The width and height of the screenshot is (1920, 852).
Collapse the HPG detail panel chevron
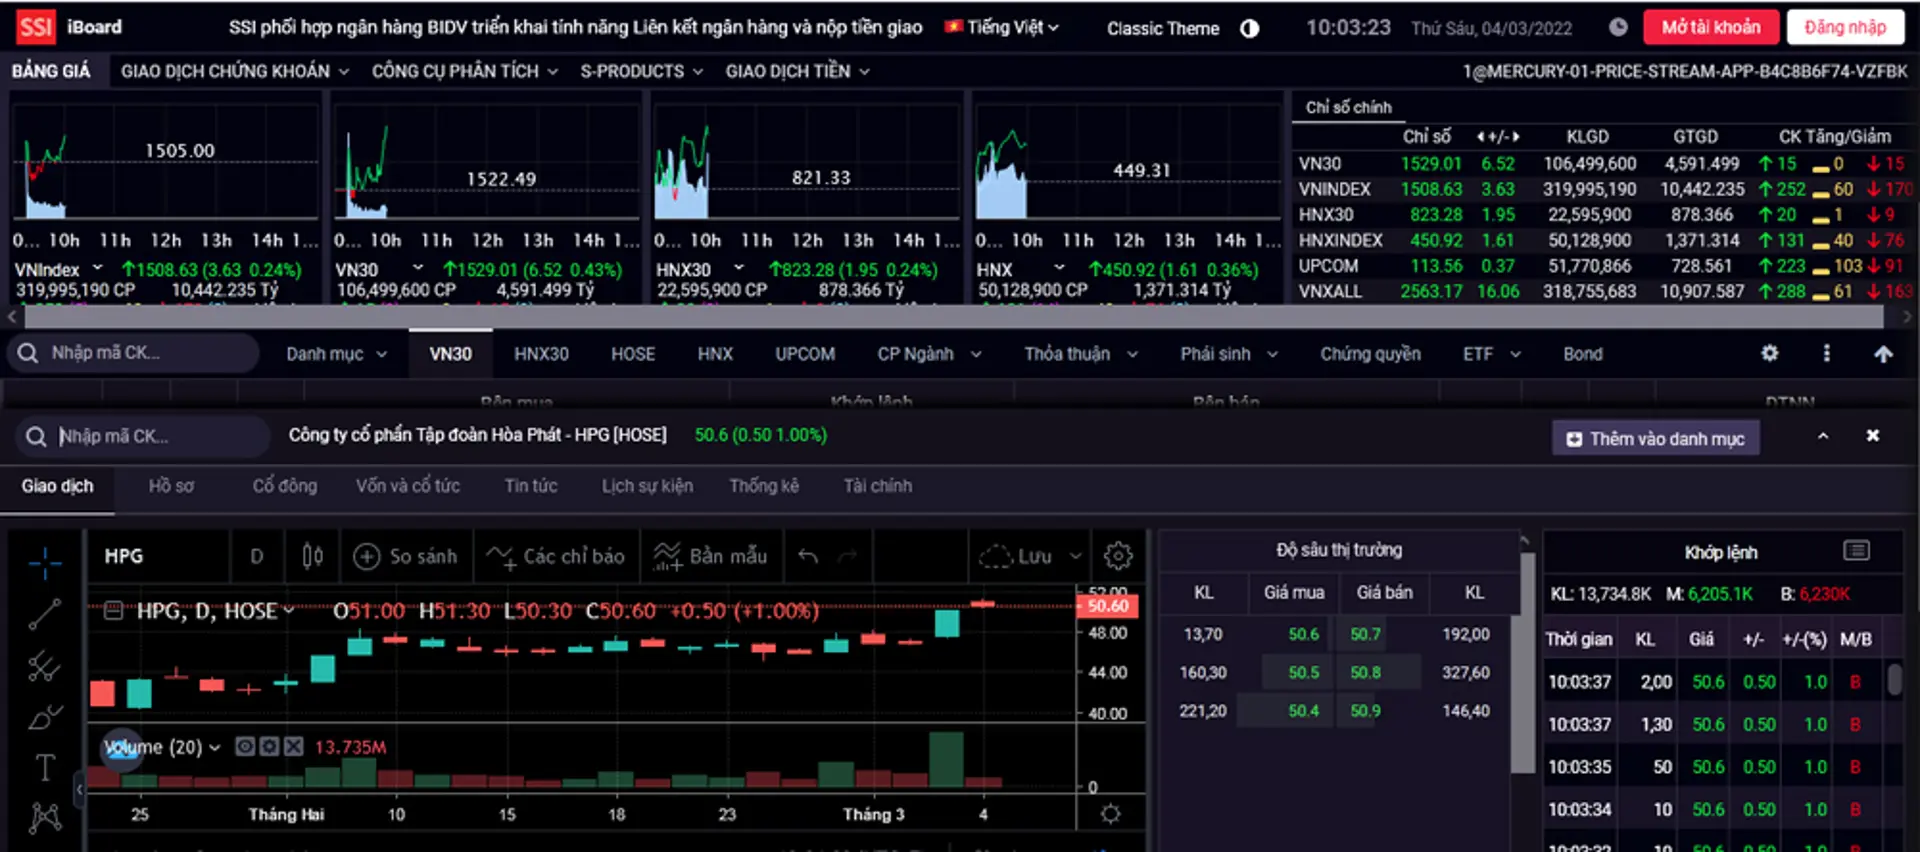point(1823,436)
